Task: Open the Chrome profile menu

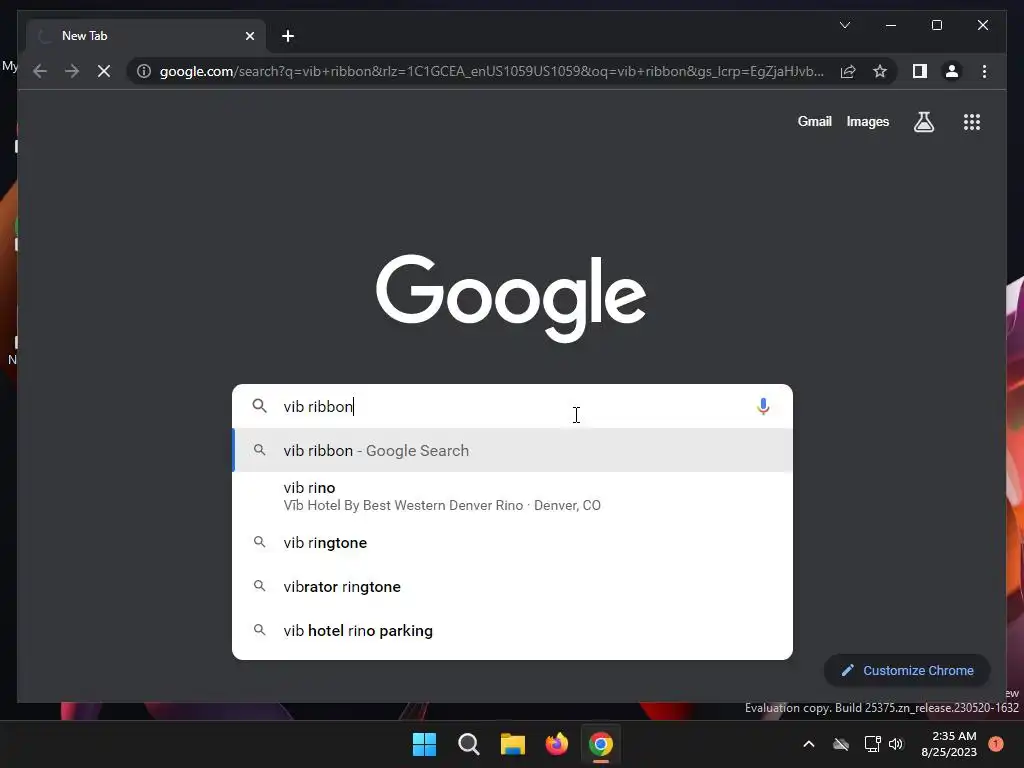Action: pos(952,71)
